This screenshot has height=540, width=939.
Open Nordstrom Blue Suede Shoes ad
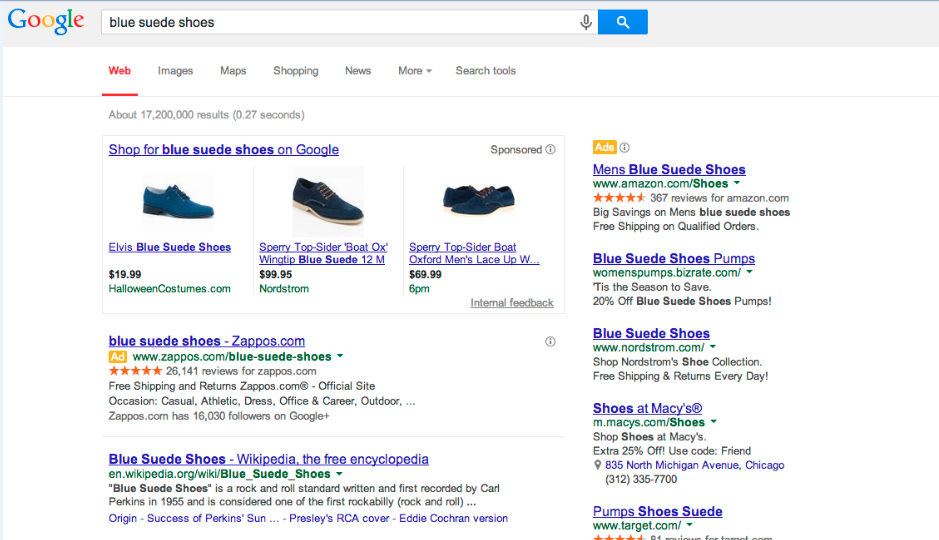(x=651, y=333)
